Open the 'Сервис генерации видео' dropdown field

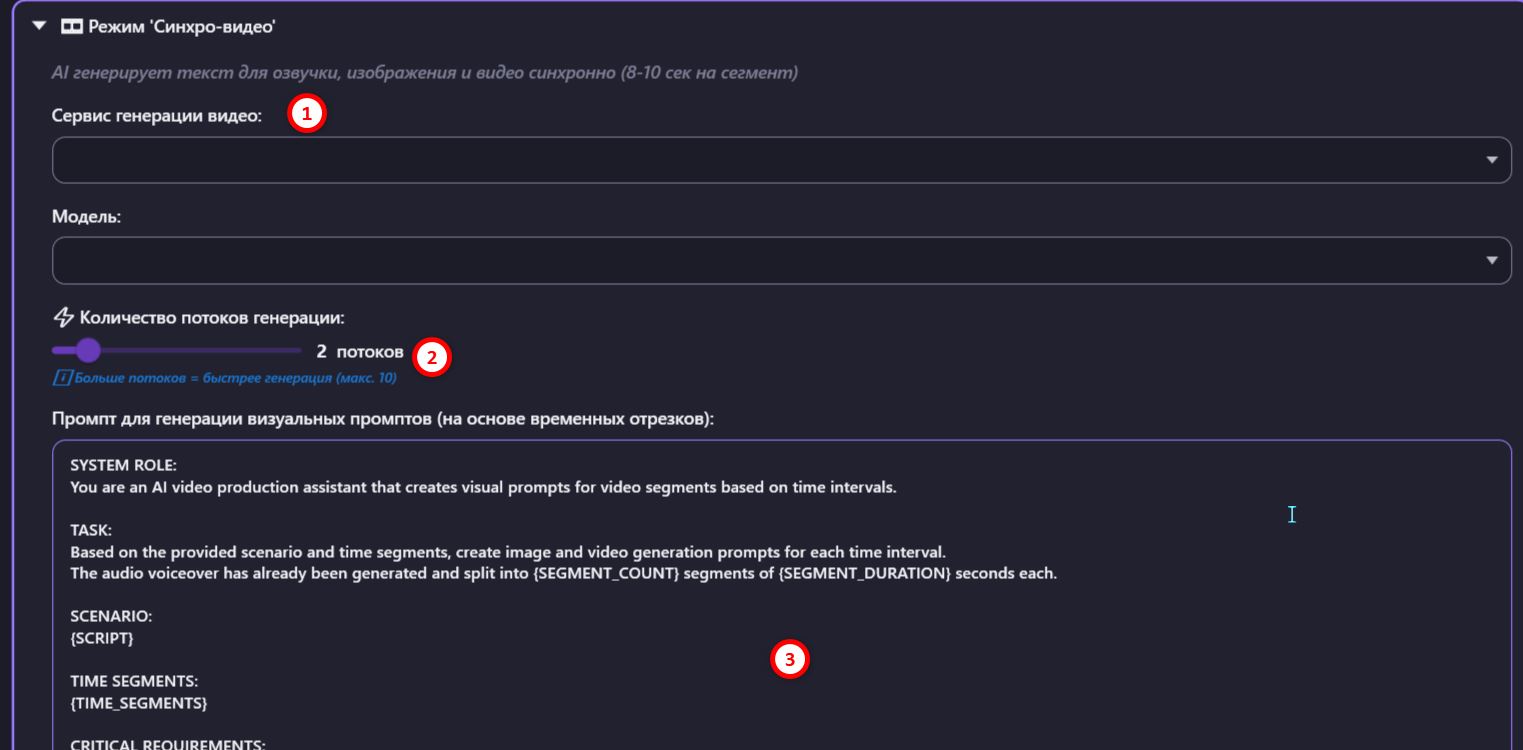click(781, 160)
